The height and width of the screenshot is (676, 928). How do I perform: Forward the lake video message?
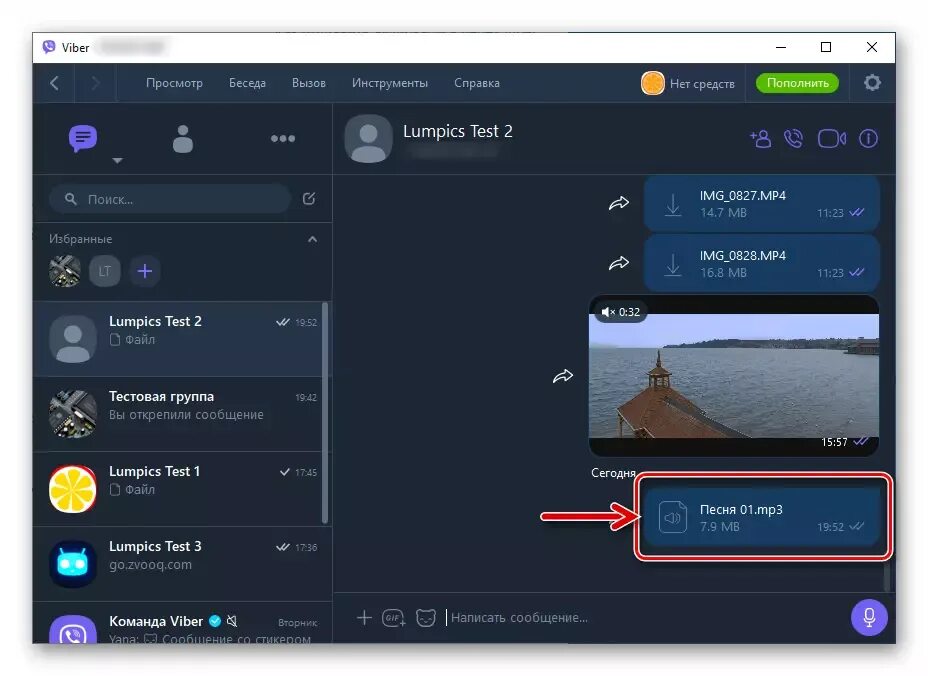pyautogui.click(x=563, y=376)
